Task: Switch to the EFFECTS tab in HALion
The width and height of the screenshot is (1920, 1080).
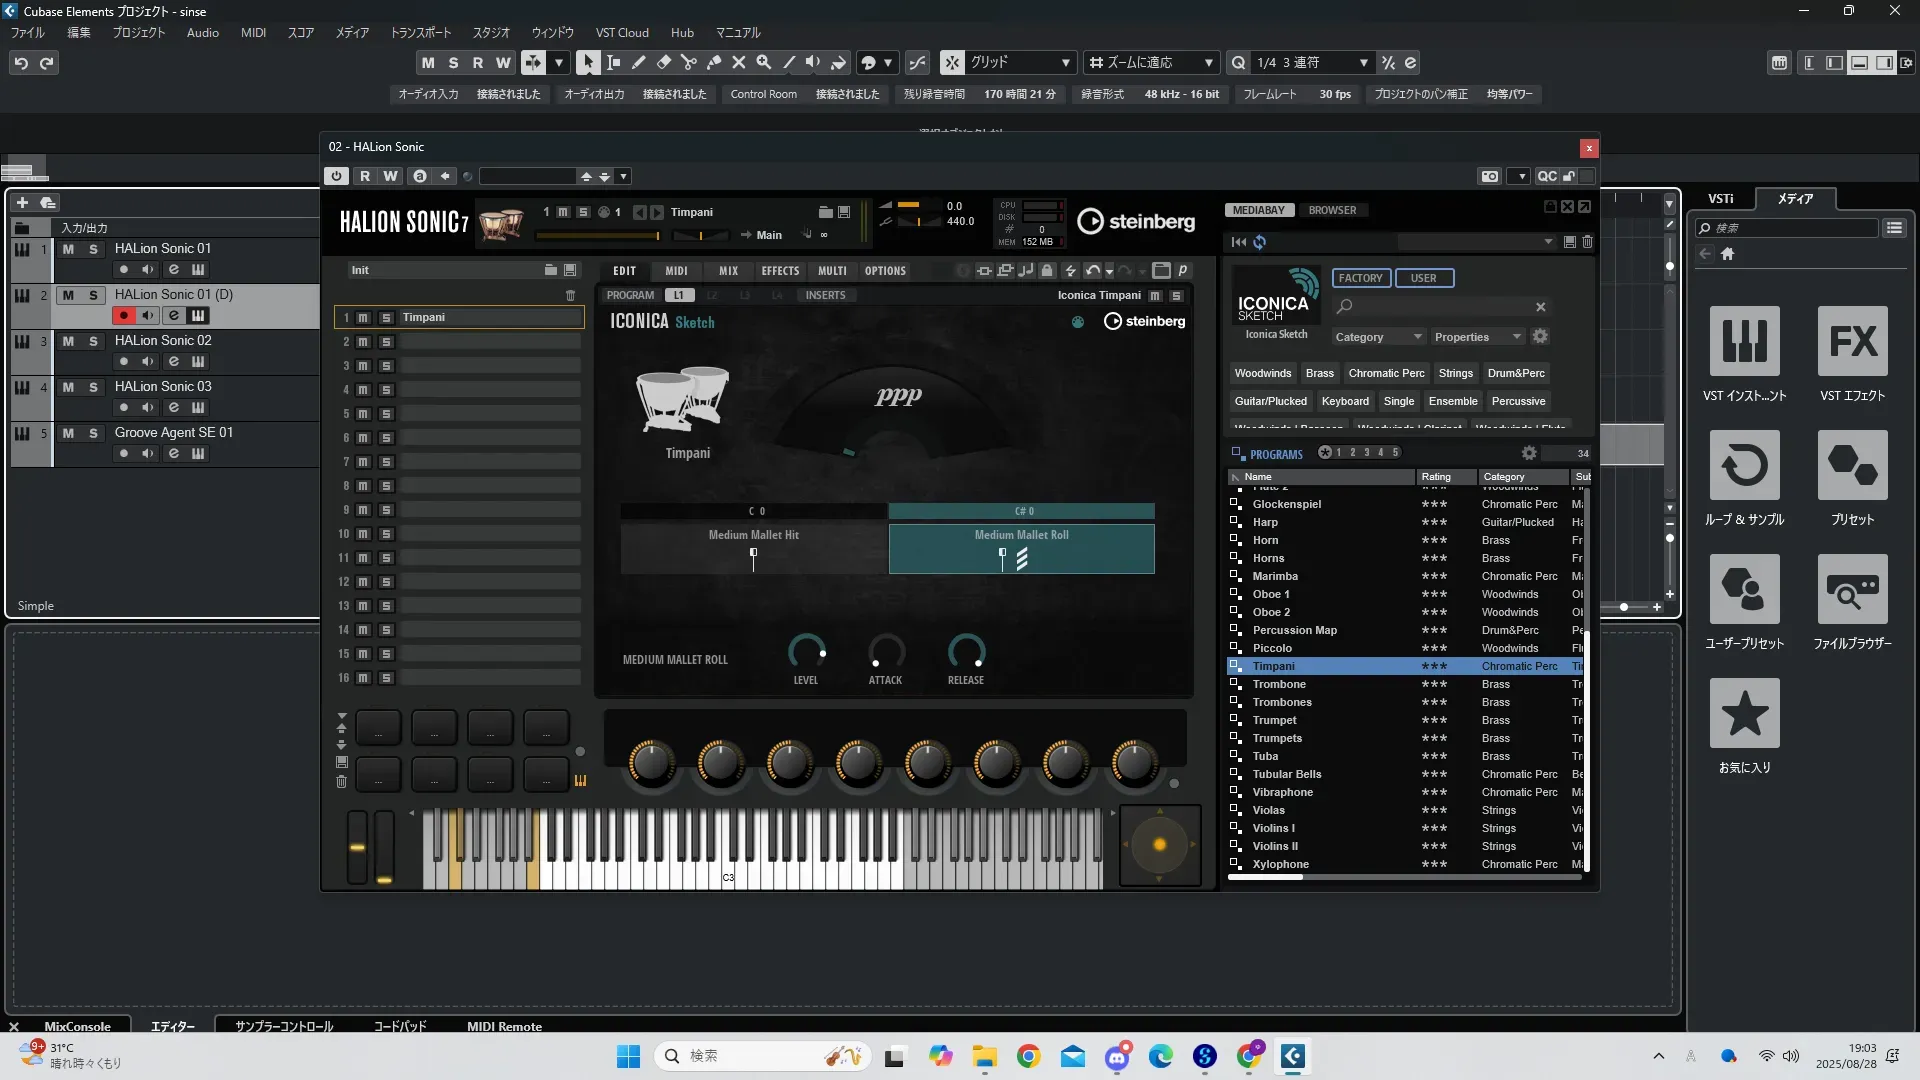Action: [x=779, y=271]
